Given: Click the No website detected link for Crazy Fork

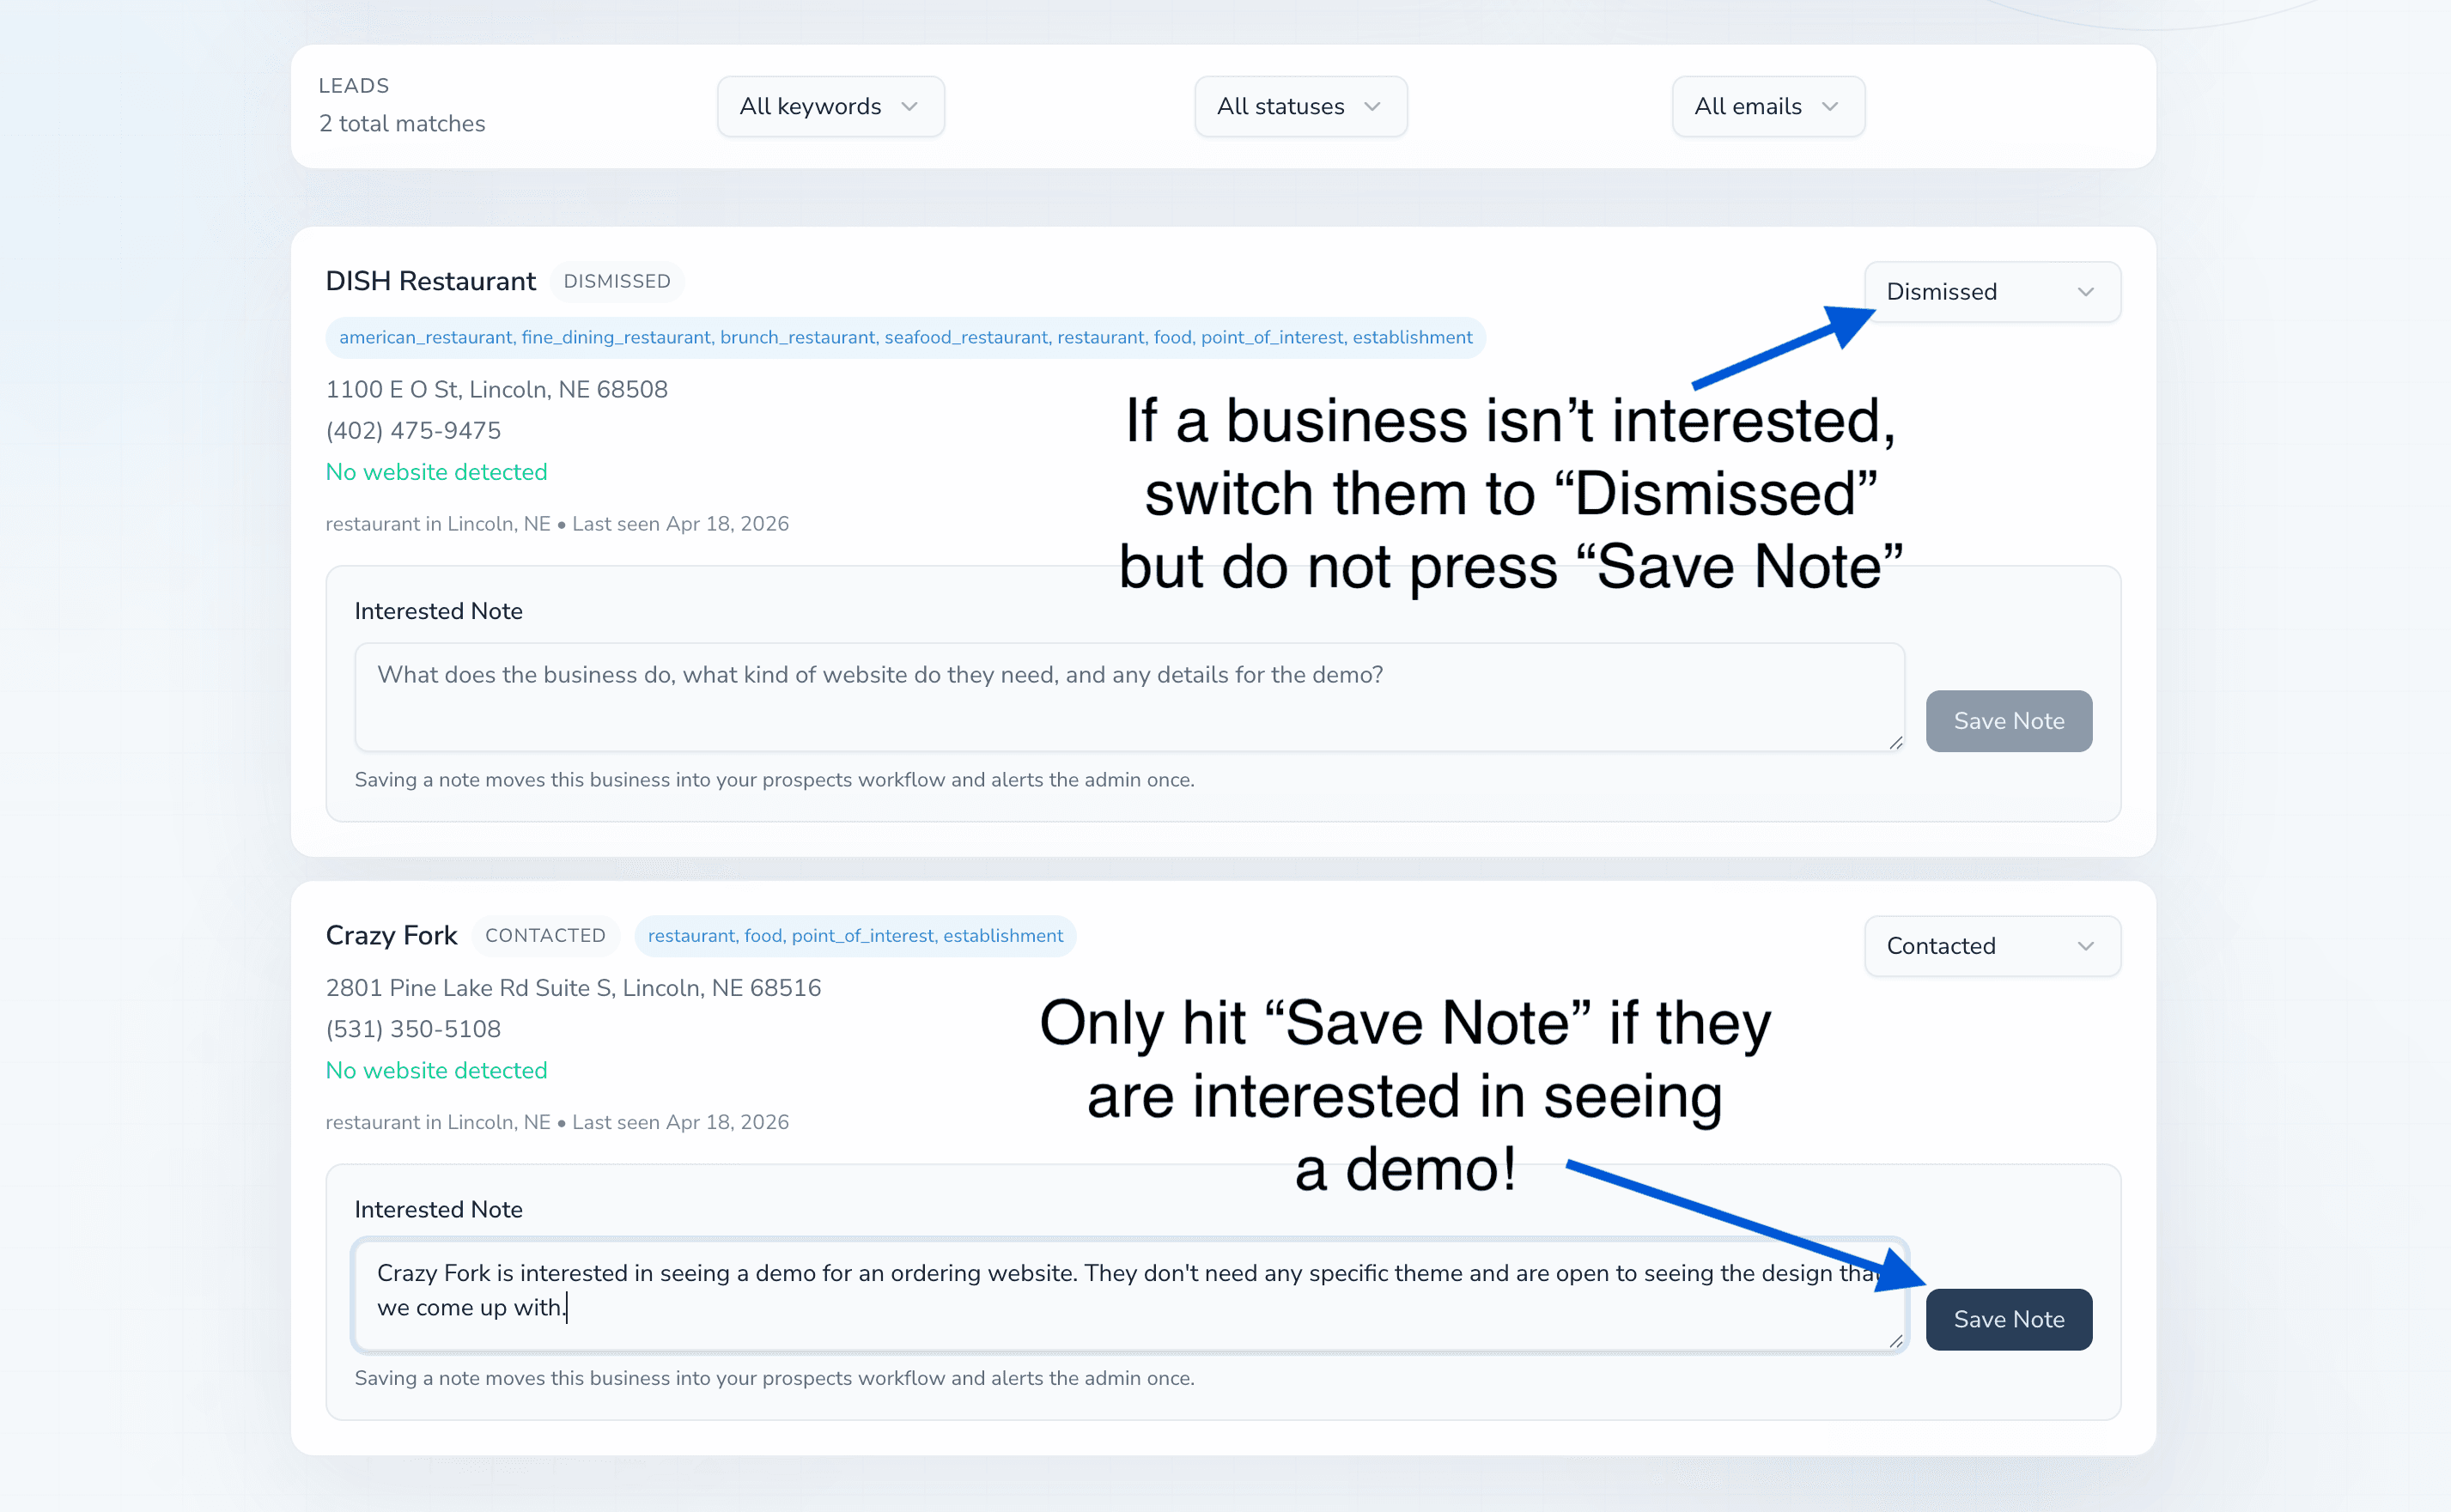Looking at the screenshot, I should (435, 1069).
